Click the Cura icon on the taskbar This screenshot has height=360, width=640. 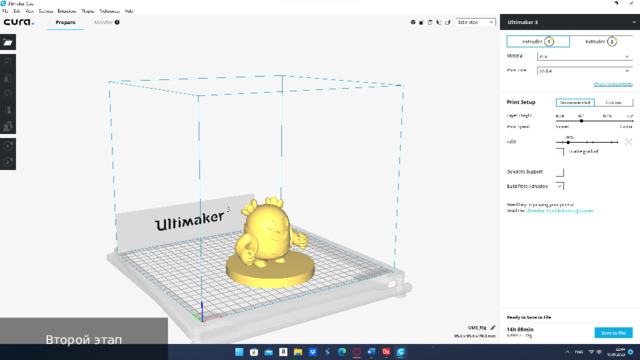coord(401,352)
